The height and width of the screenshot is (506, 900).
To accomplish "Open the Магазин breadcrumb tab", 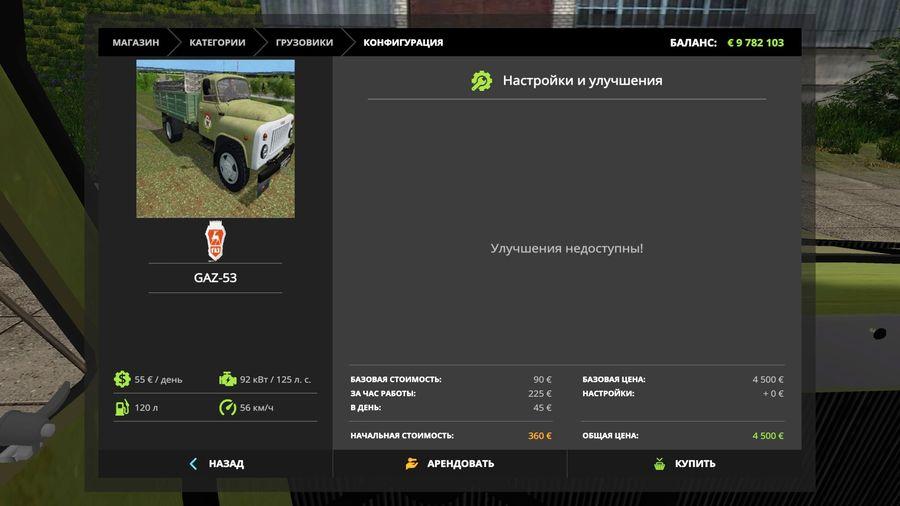I will point(135,43).
